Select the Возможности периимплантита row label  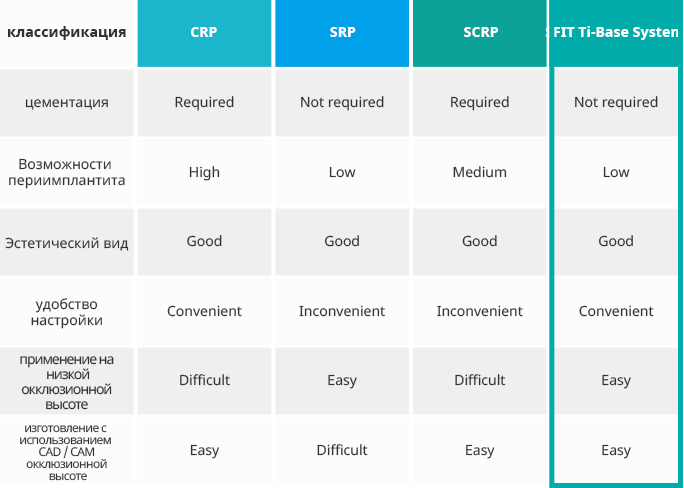pos(67,172)
